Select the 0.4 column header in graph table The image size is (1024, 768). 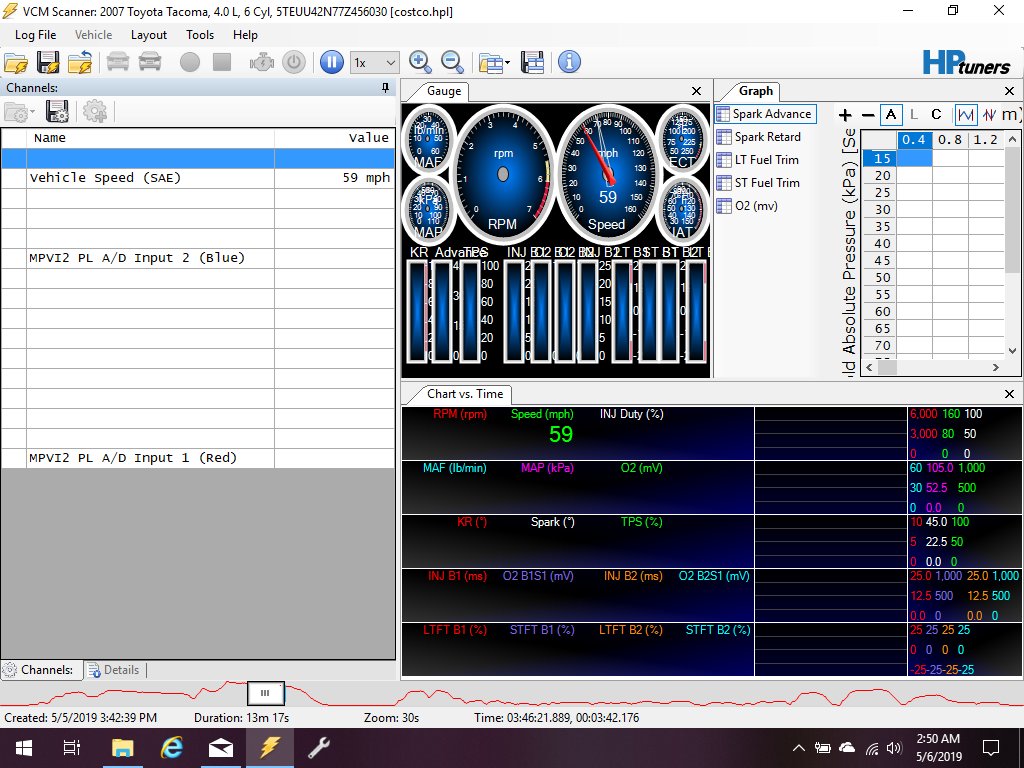point(914,139)
